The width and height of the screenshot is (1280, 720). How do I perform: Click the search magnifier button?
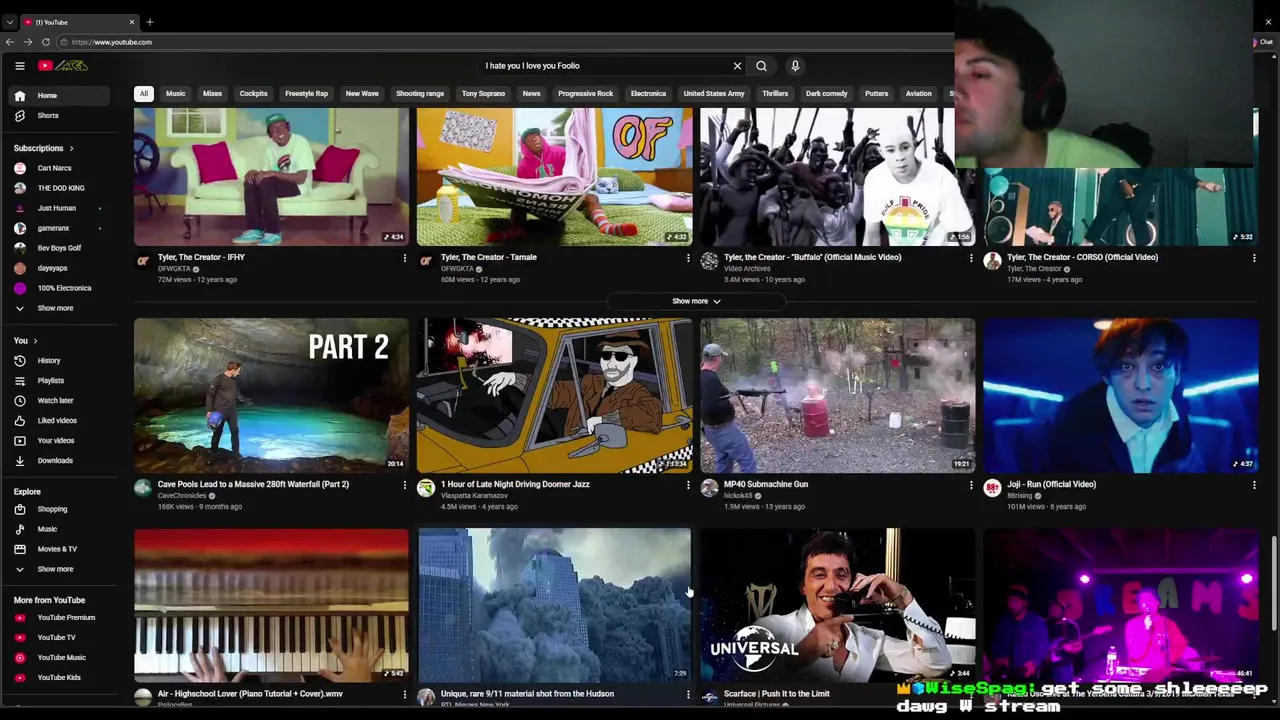click(x=761, y=66)
